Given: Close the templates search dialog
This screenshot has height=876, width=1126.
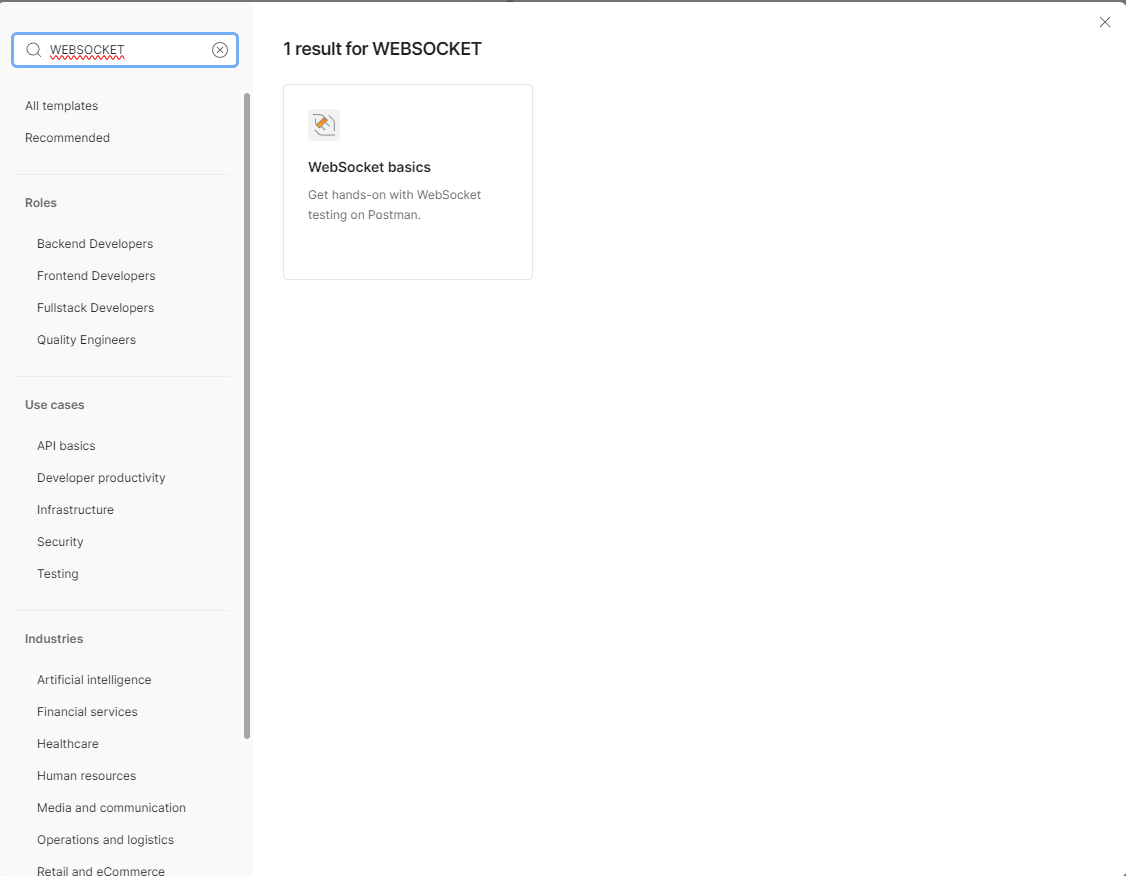Looking at the screenshot, I should click(1104, 21).
